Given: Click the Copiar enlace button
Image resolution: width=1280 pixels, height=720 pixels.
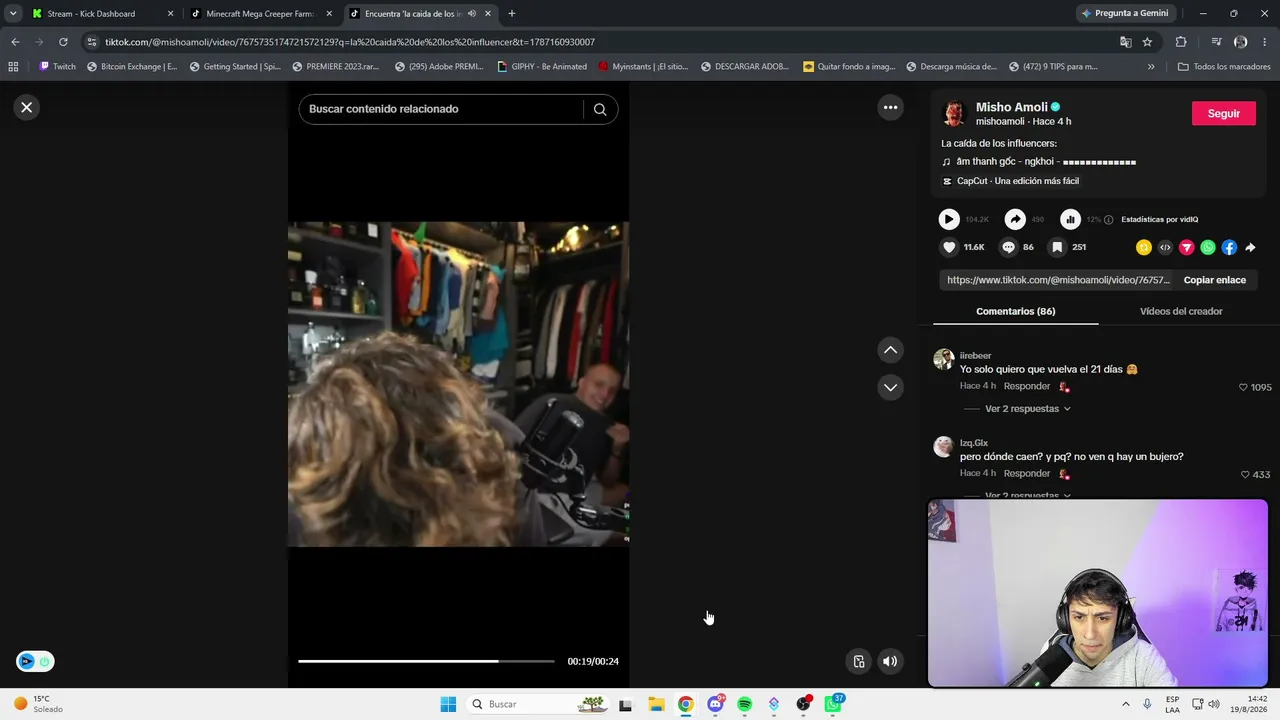Looking at the screenshot, I should [x=1214, y=280].
